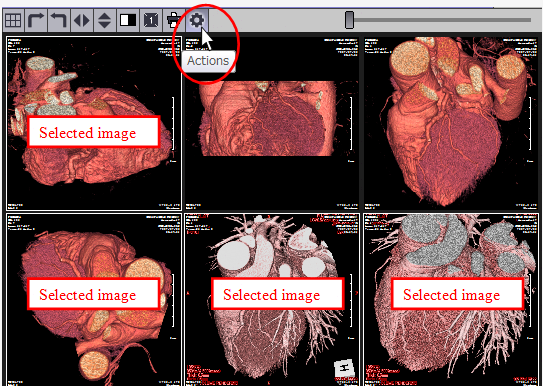Select the top-left side-view heart thumbnail
Viewport: 543px width, 386px height.
94,124
